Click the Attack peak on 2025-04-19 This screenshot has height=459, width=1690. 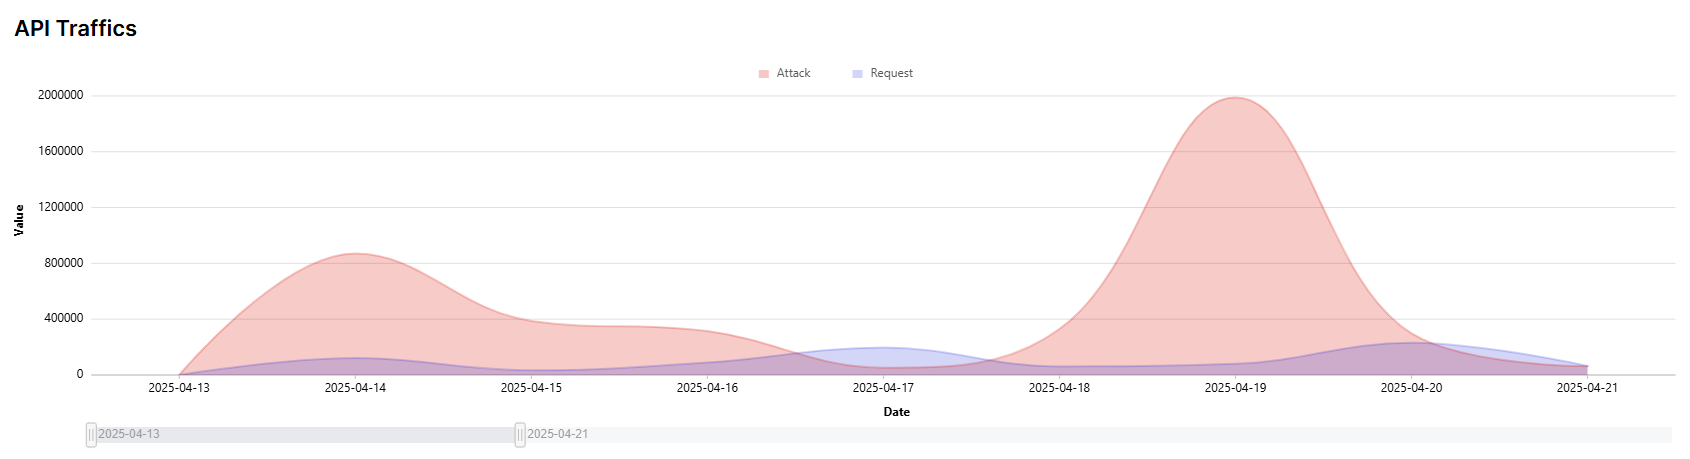1236,98
